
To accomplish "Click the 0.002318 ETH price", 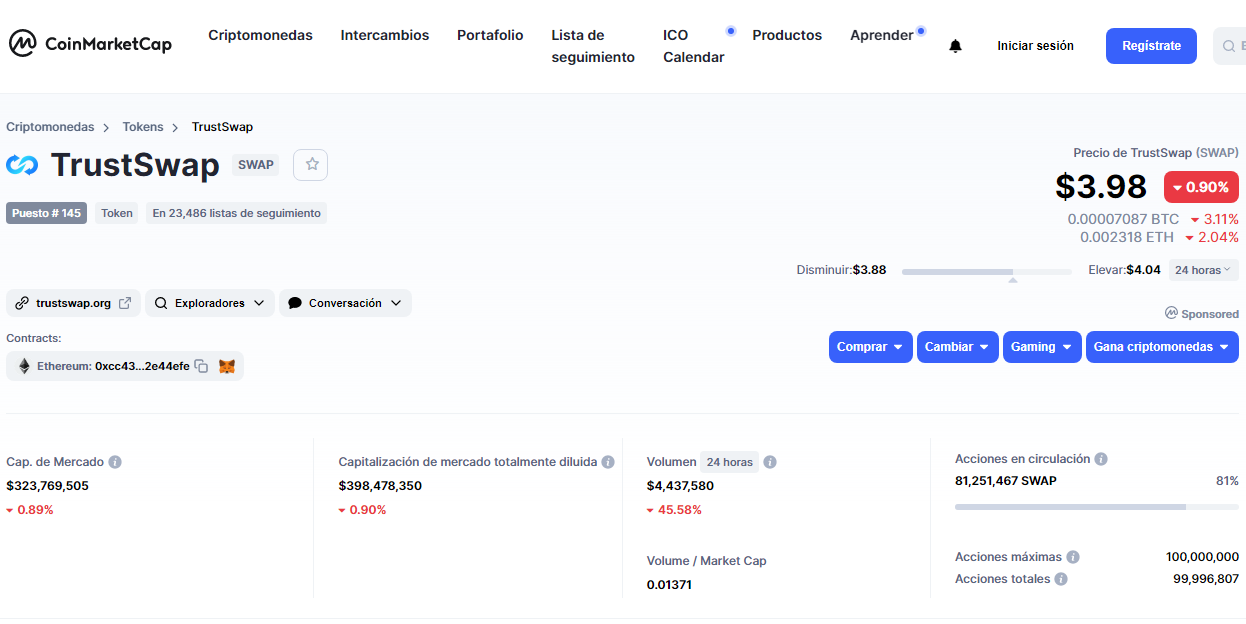I will (x=1127, y=238).
